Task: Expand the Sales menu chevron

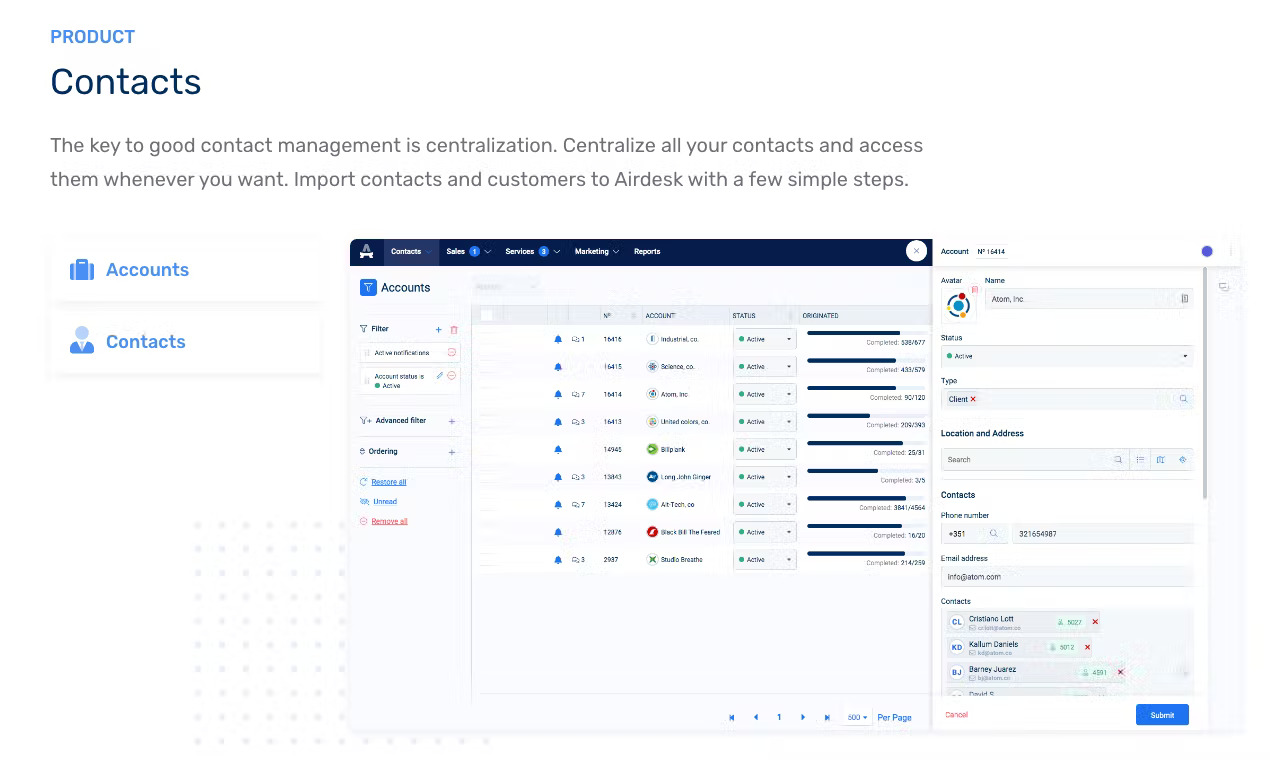Action: [488, 251]
